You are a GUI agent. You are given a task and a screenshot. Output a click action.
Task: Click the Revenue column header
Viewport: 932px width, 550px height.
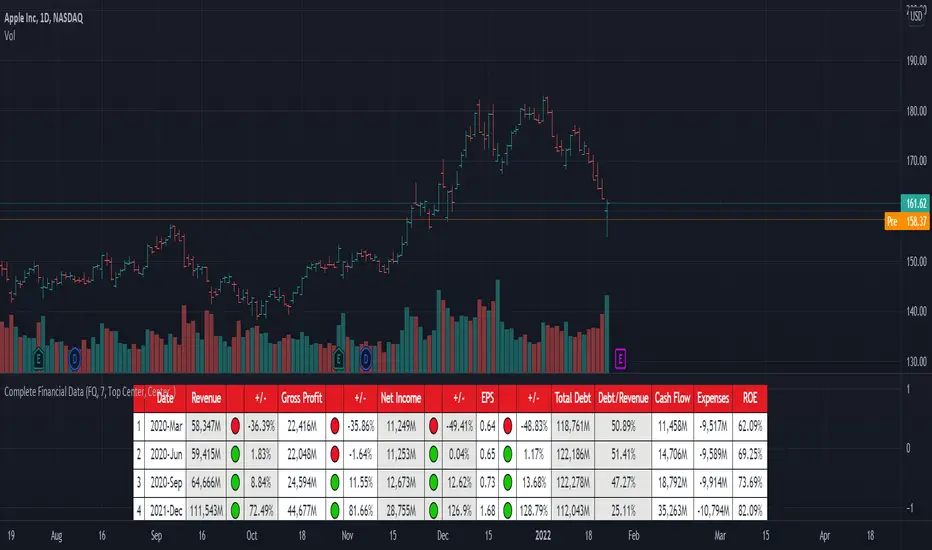pyautogui.click(x=207, y=398)
